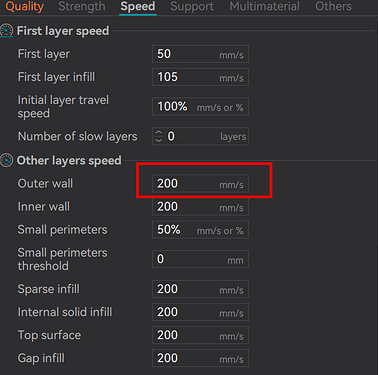Switch to the Quality tab
Viewport: 378px width, 375px height.
[25, 6]
